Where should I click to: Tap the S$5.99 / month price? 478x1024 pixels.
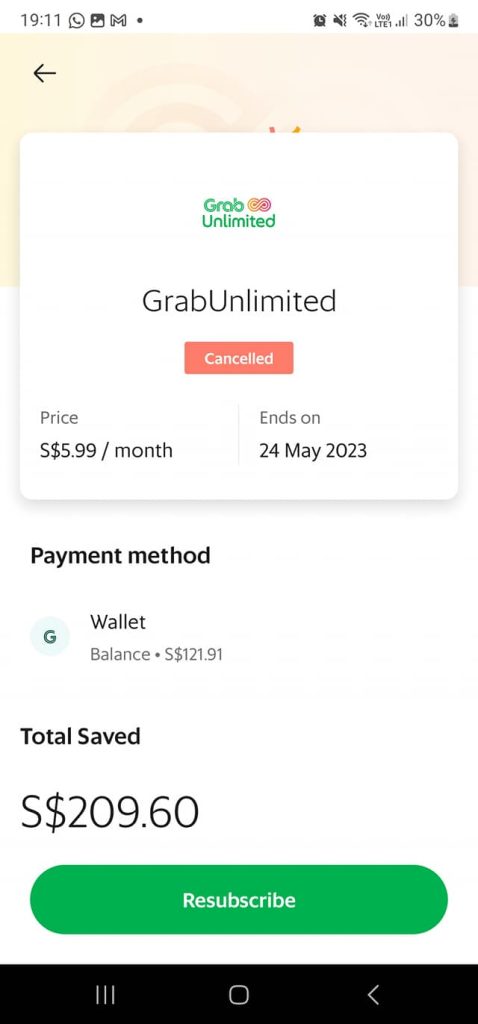(106, 451)
